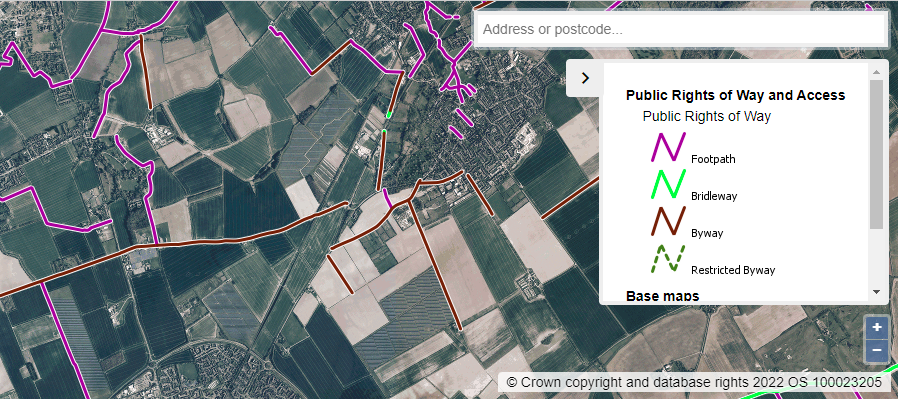The width and height of the screenshot is (898, 399).
Task: Zoom in with the plus button
Action: (x=877, y=328)
